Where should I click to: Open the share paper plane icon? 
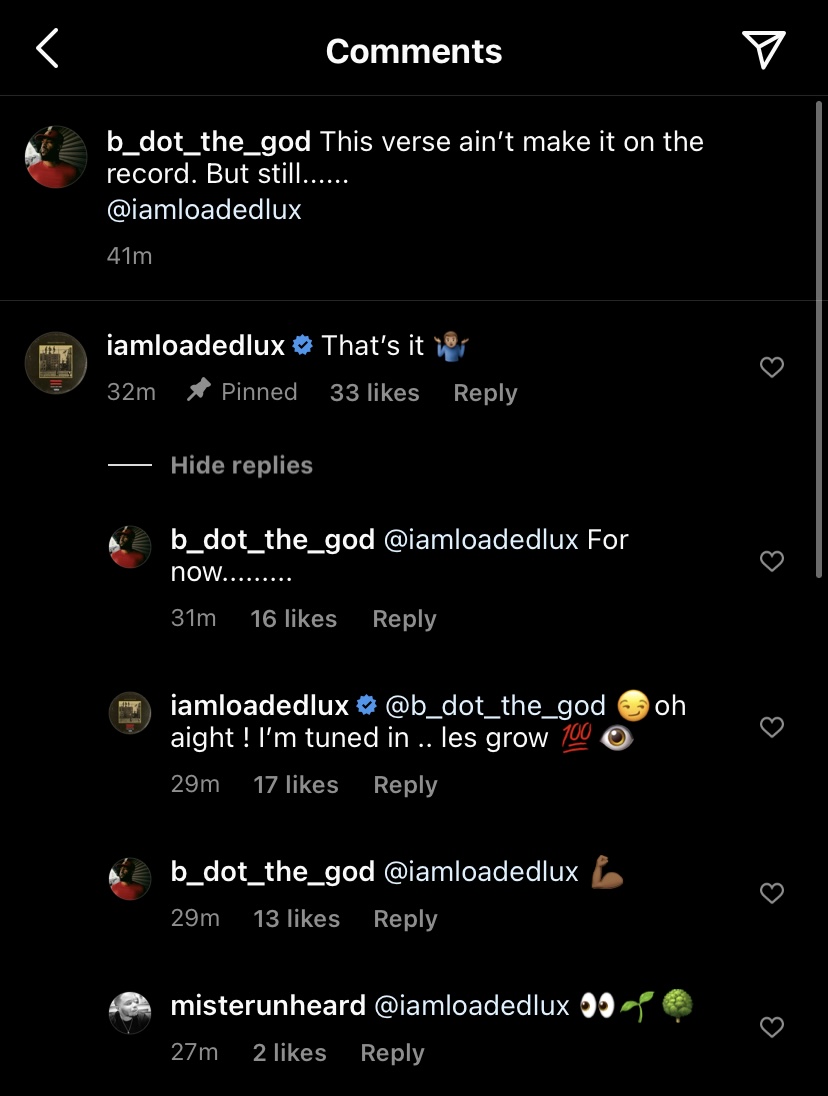coord(763,49)
